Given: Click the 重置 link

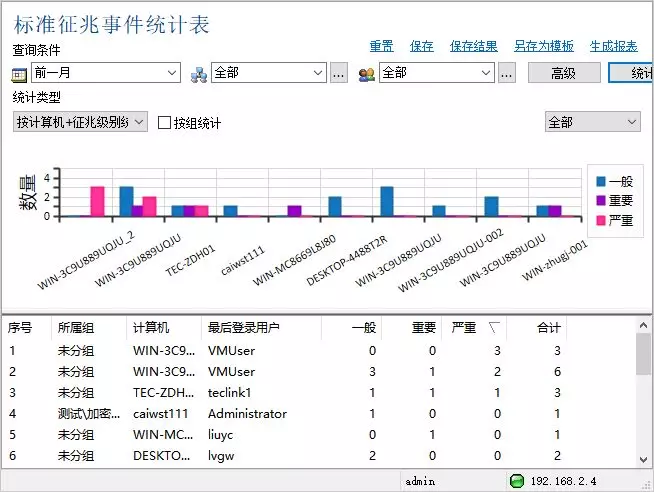Looking at the screenshot, I should point(382,46).
